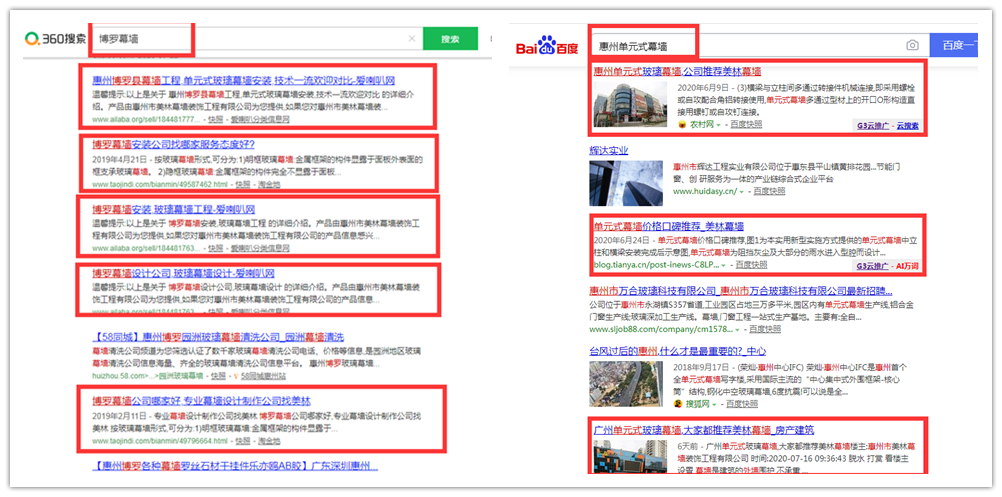Screen dimensions: 1002x497
Task: Click the colorful building thumbnail of 广州单元式玻璃幕墙
Action: click(x=629, y=455)
